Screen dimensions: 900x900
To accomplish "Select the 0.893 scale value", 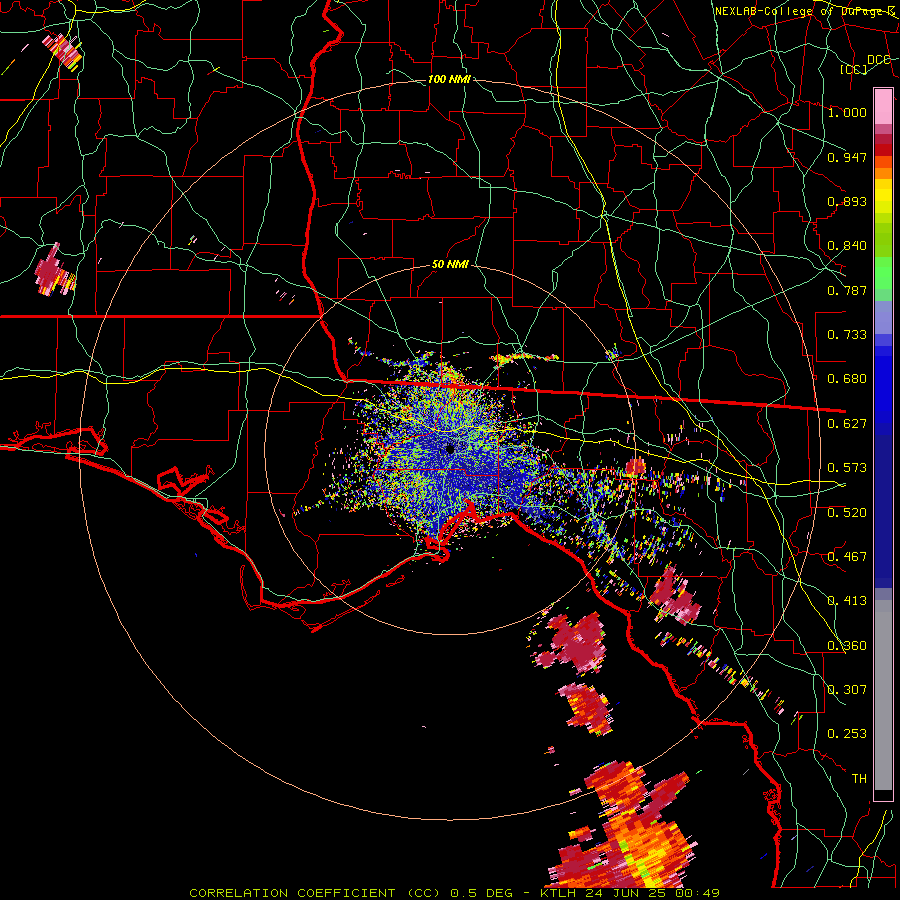I will (x=847, y=201).
